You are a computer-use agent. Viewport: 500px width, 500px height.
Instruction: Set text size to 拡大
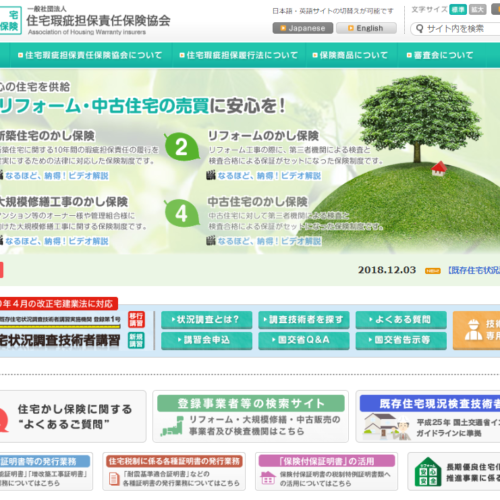tap(477, 10)
